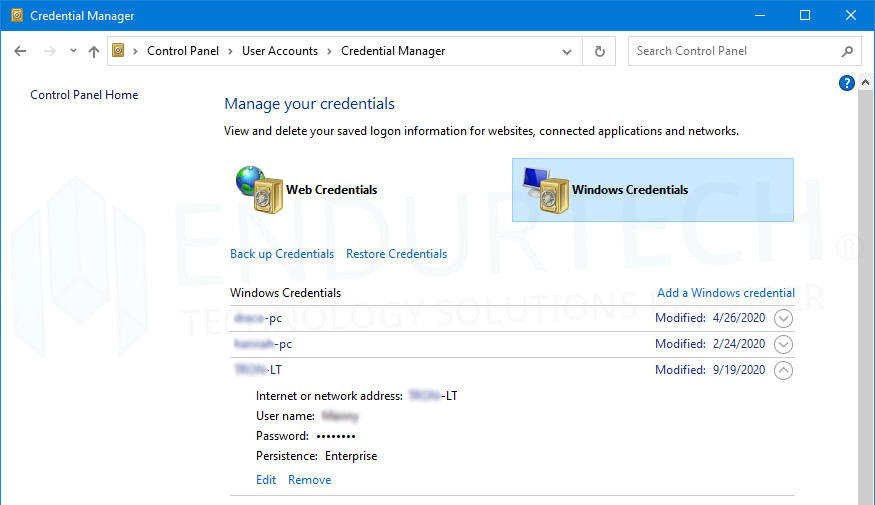Click the scrollbar up arrow
Image resolution: width=875 pixels, height=505 pixels.
point(866,83)
